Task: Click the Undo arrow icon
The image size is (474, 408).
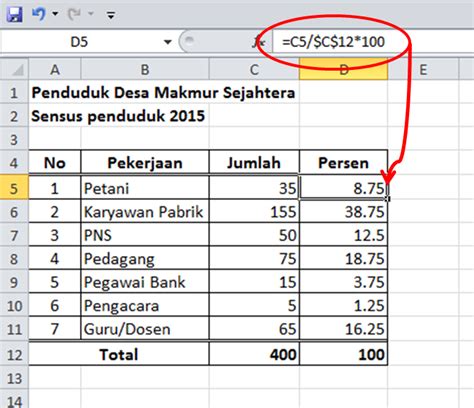Action: pyautogui.click(x=38, y=14)
